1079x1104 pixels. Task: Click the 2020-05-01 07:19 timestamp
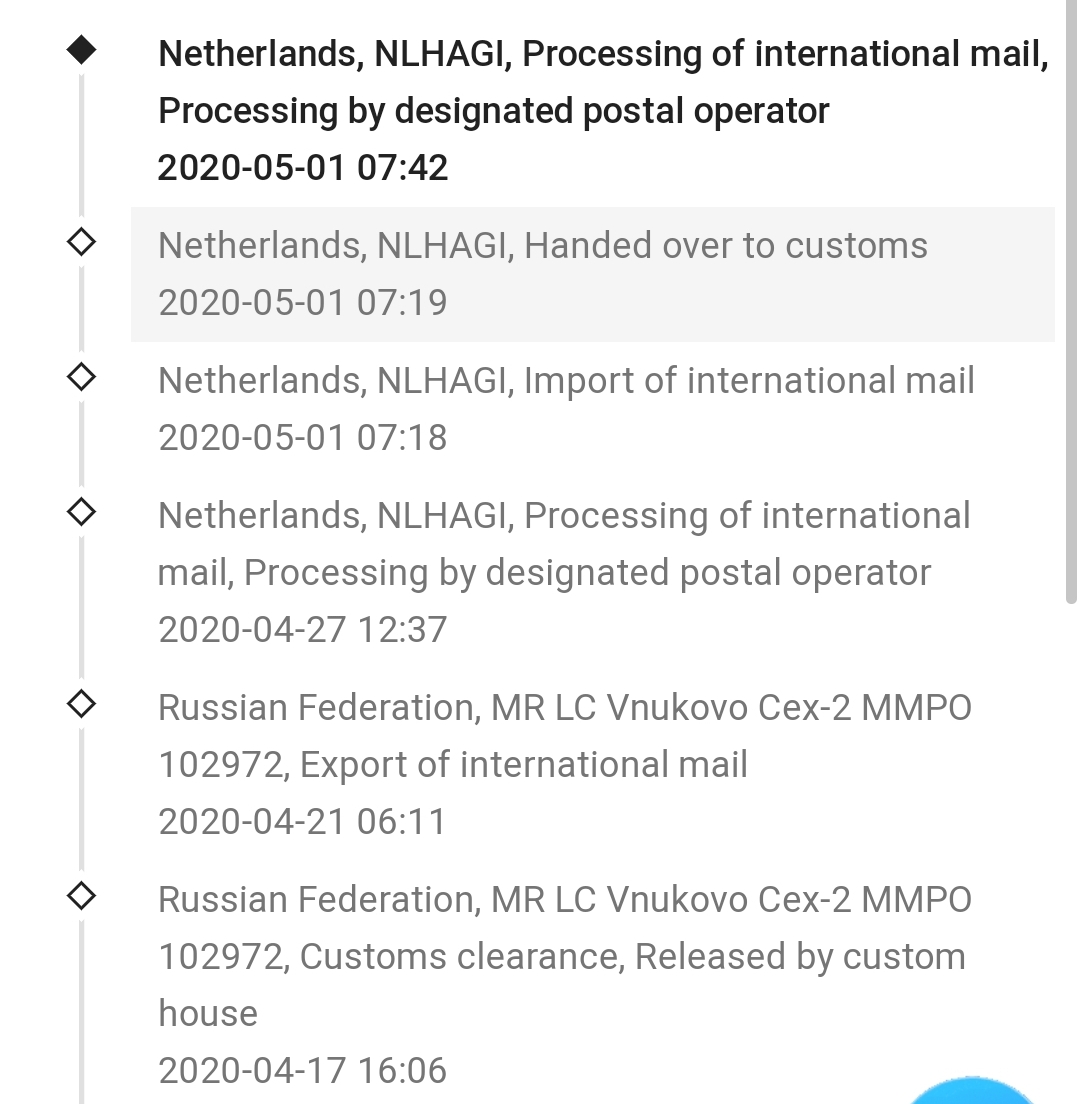[303, 303]
